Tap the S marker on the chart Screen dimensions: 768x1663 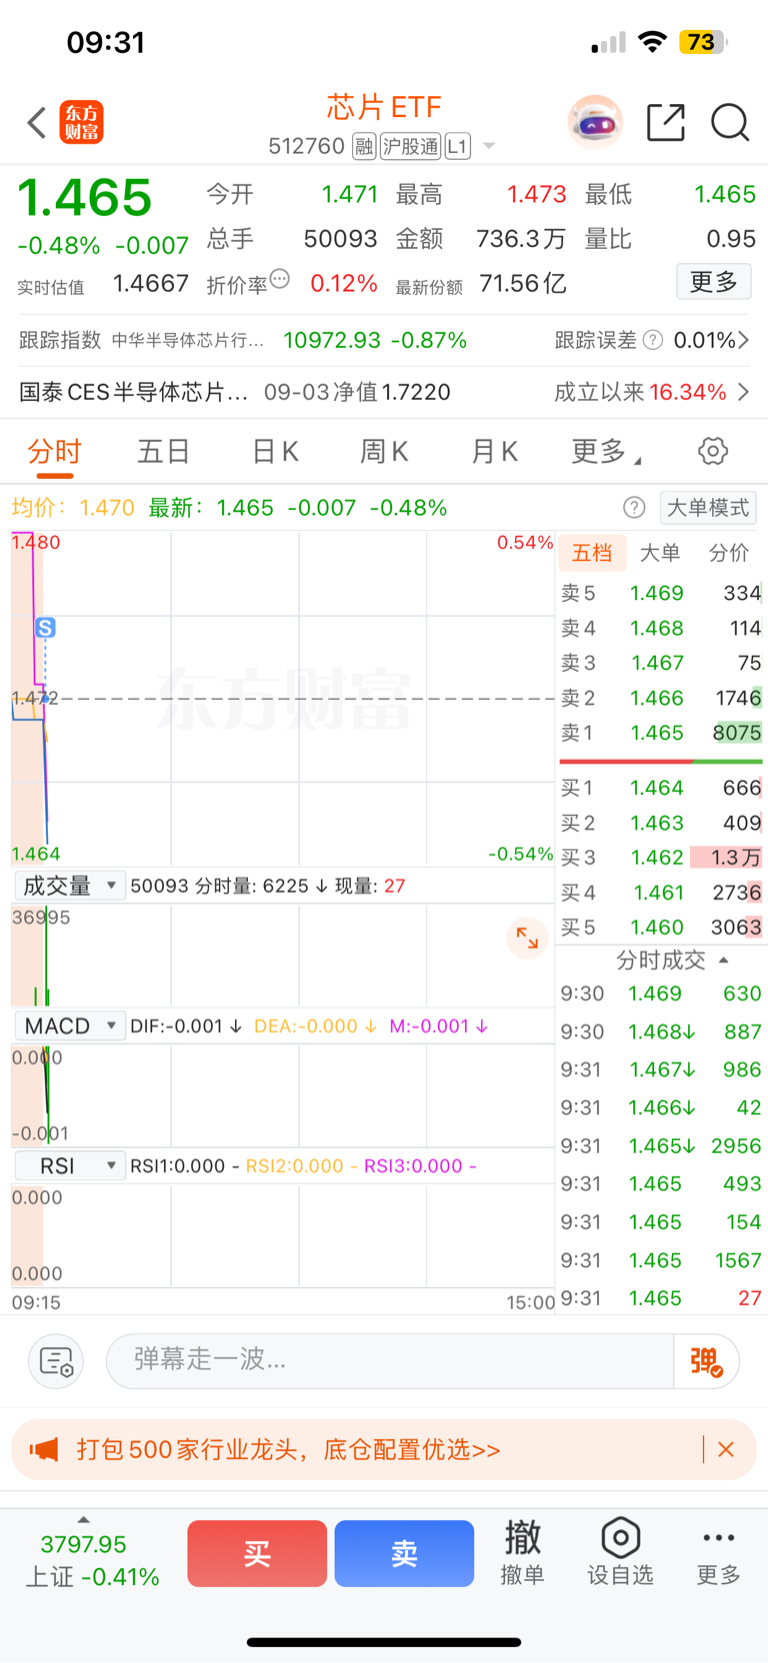[x=45, y=628]
